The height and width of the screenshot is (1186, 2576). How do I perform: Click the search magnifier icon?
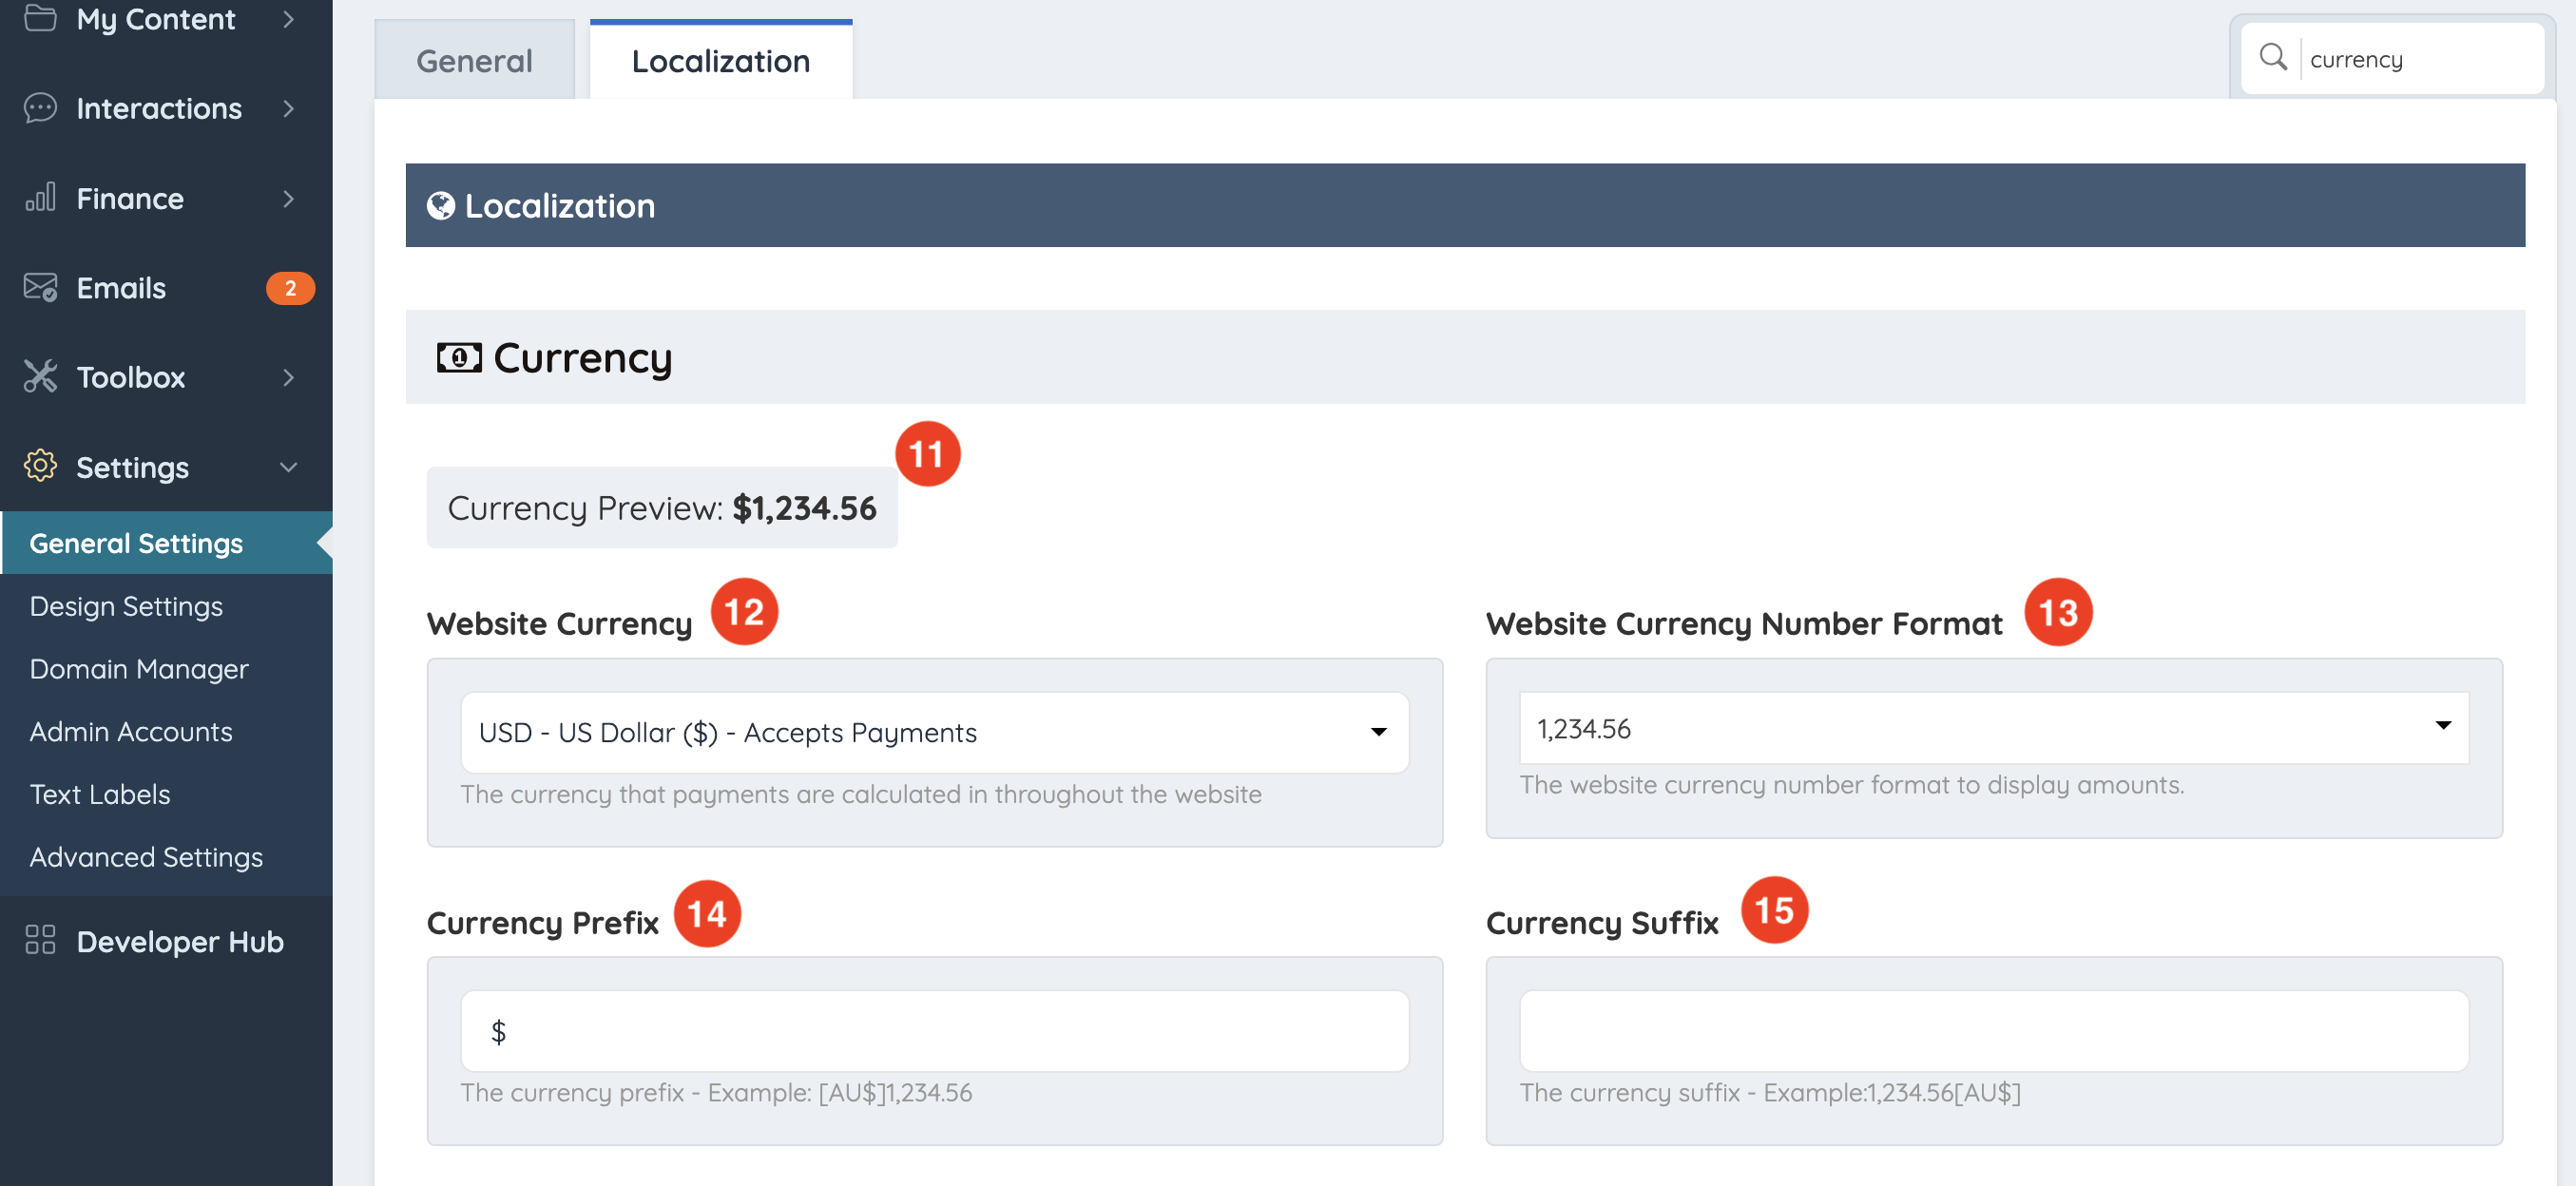(x=2273, y=58)
